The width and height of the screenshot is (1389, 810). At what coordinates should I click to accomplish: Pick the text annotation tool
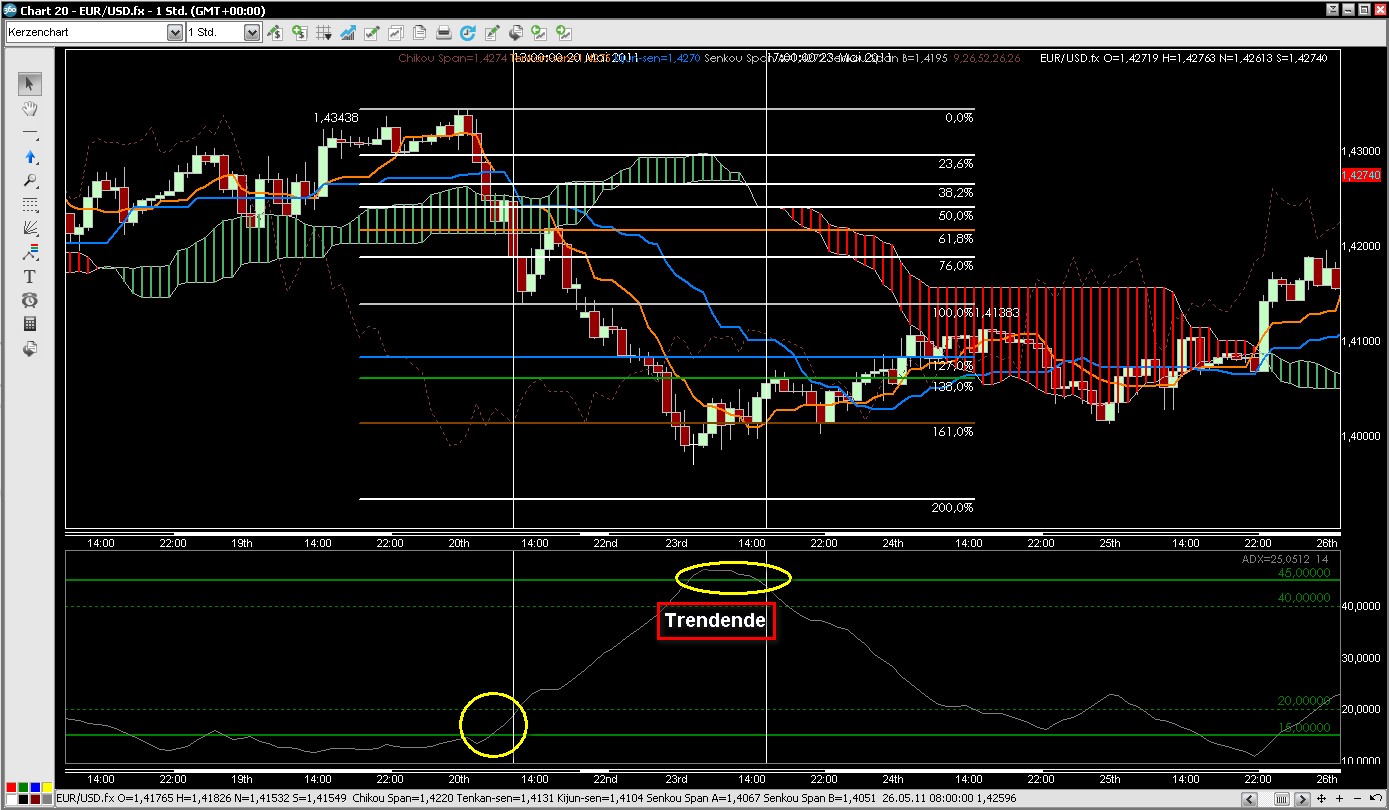[30, 276]
